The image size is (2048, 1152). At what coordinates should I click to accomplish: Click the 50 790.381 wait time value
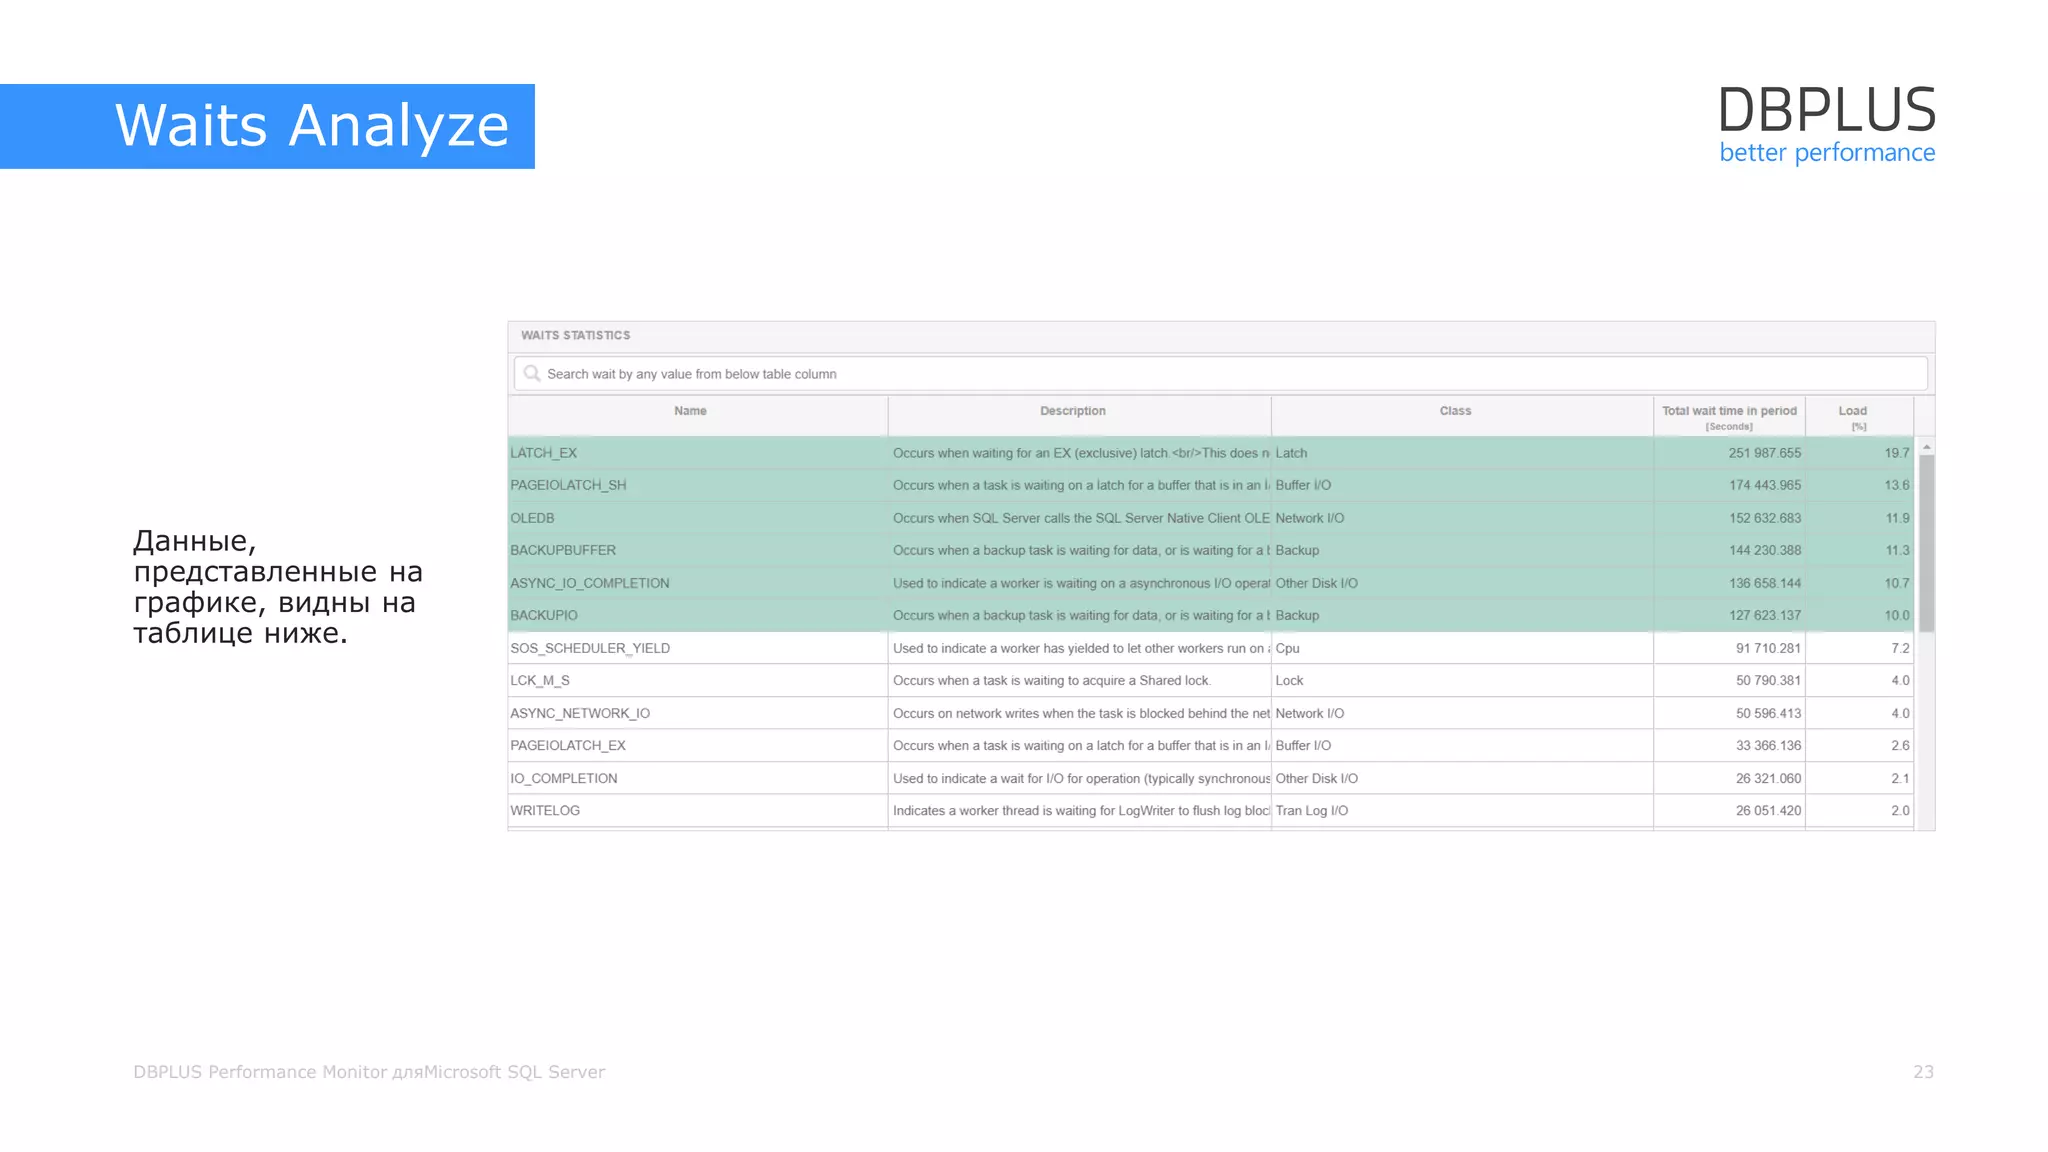coord(1768,680)
